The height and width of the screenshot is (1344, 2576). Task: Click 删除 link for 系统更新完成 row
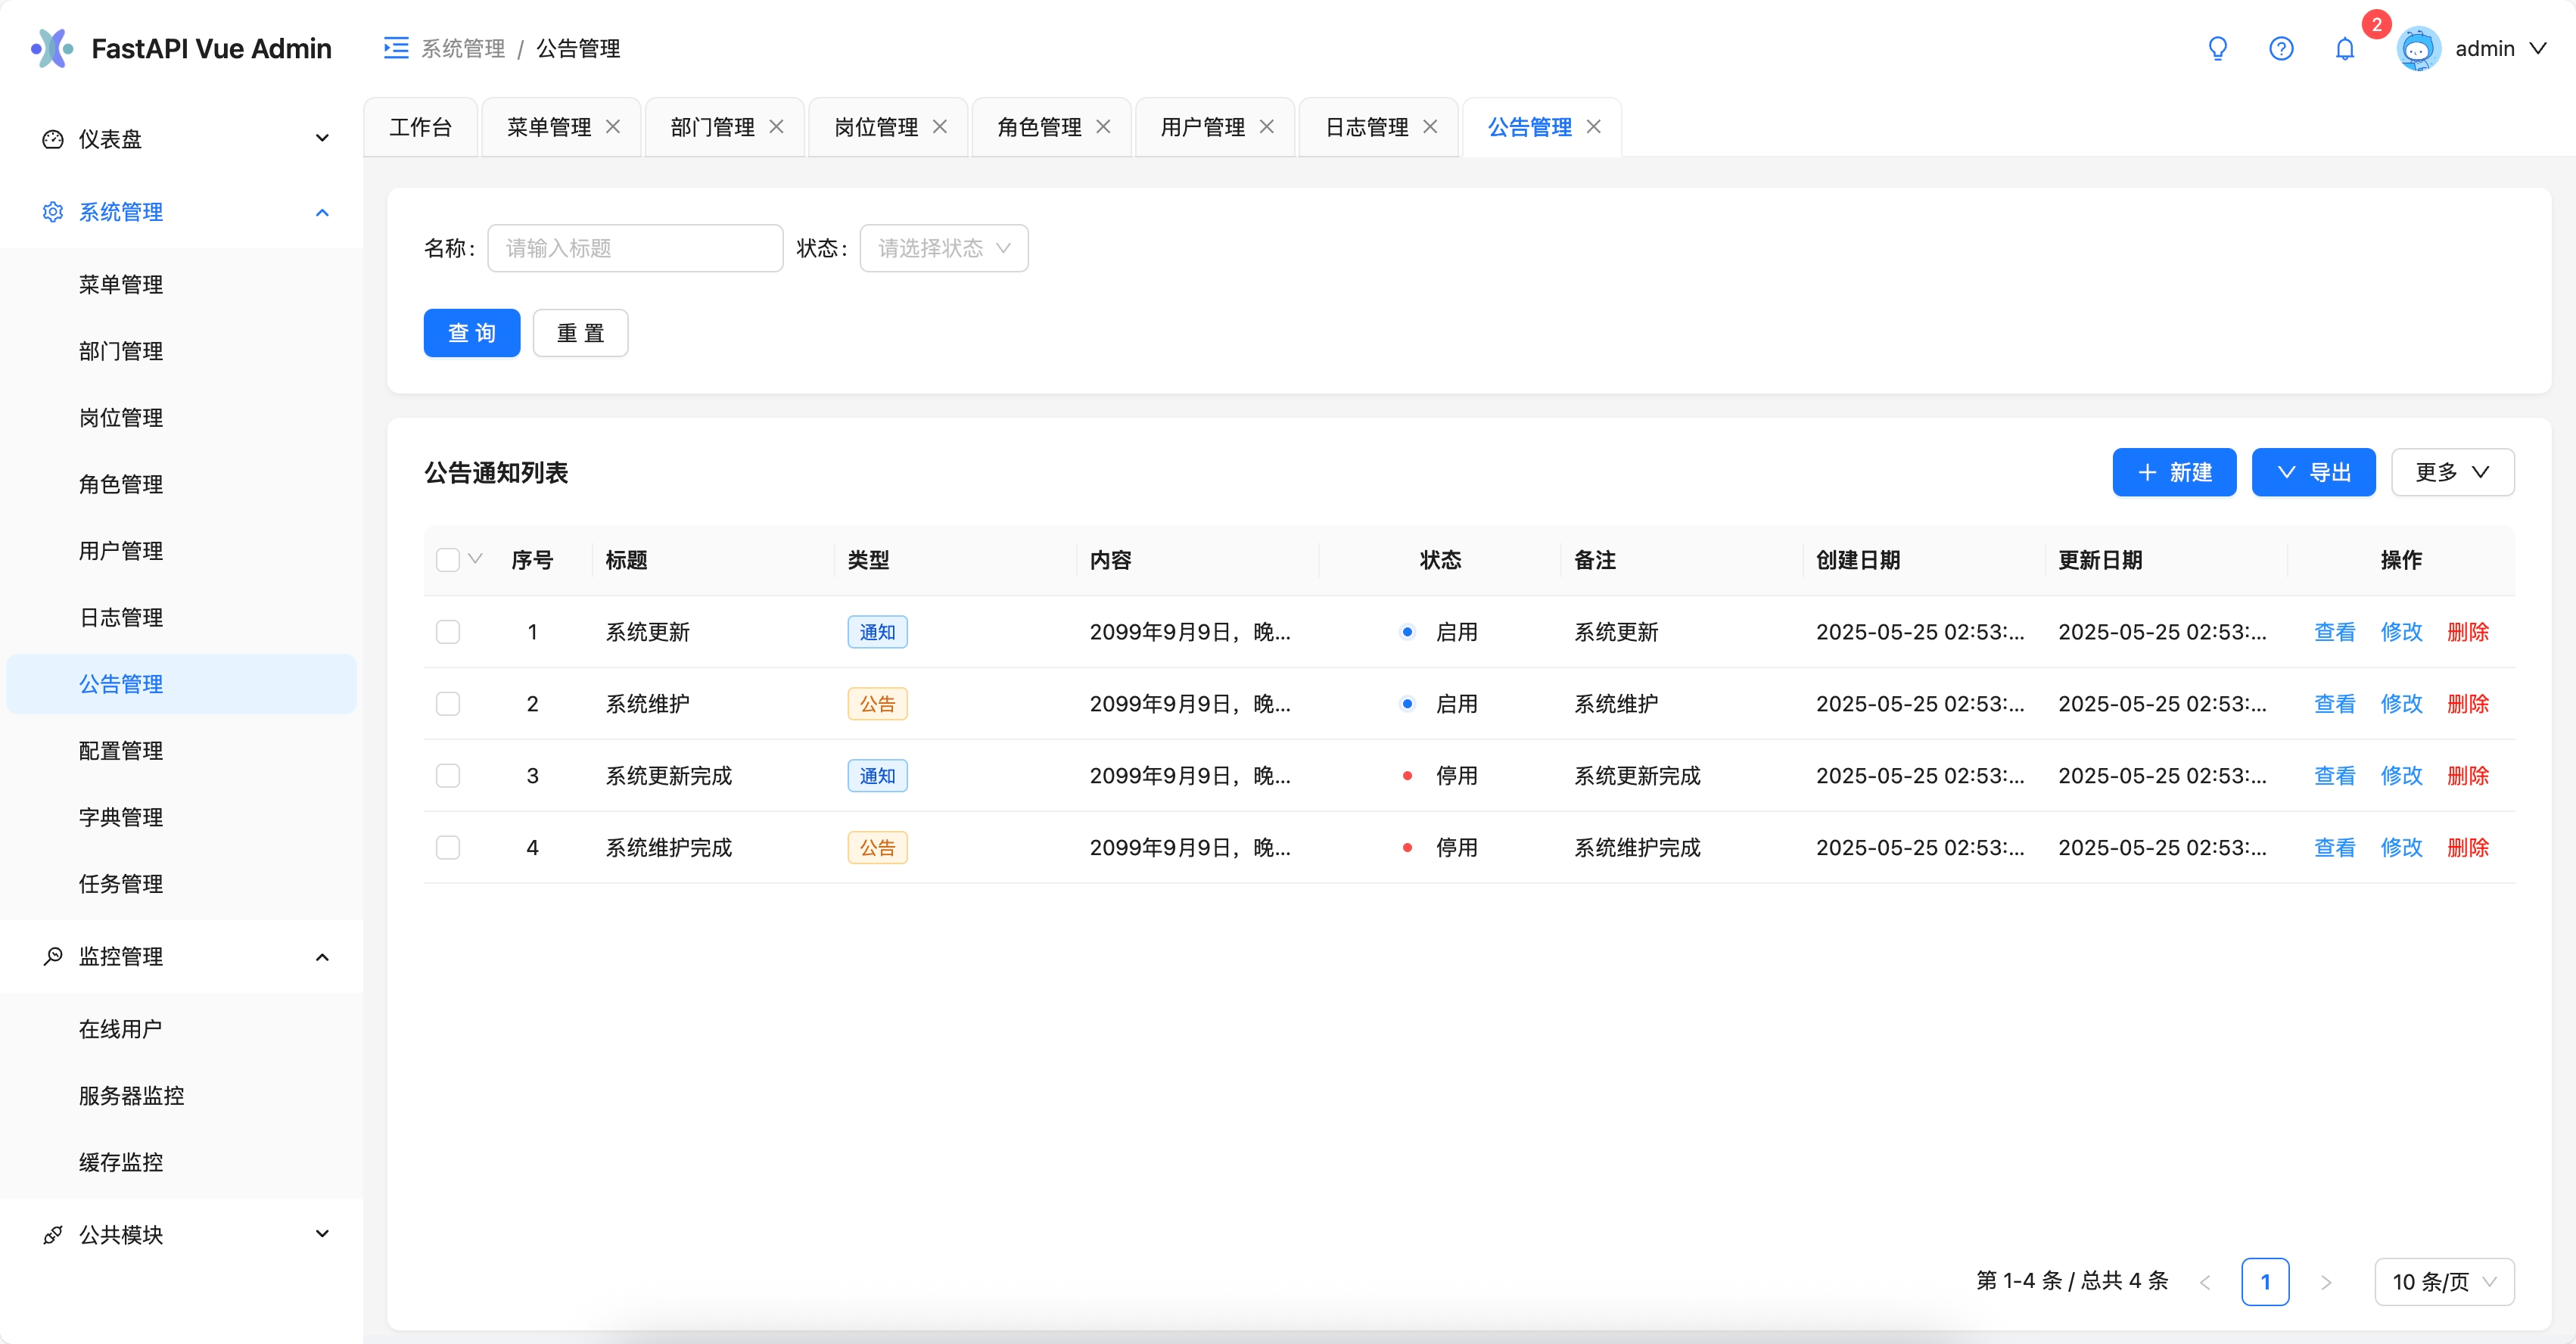pyautogui.click(x=2468, y=776)
